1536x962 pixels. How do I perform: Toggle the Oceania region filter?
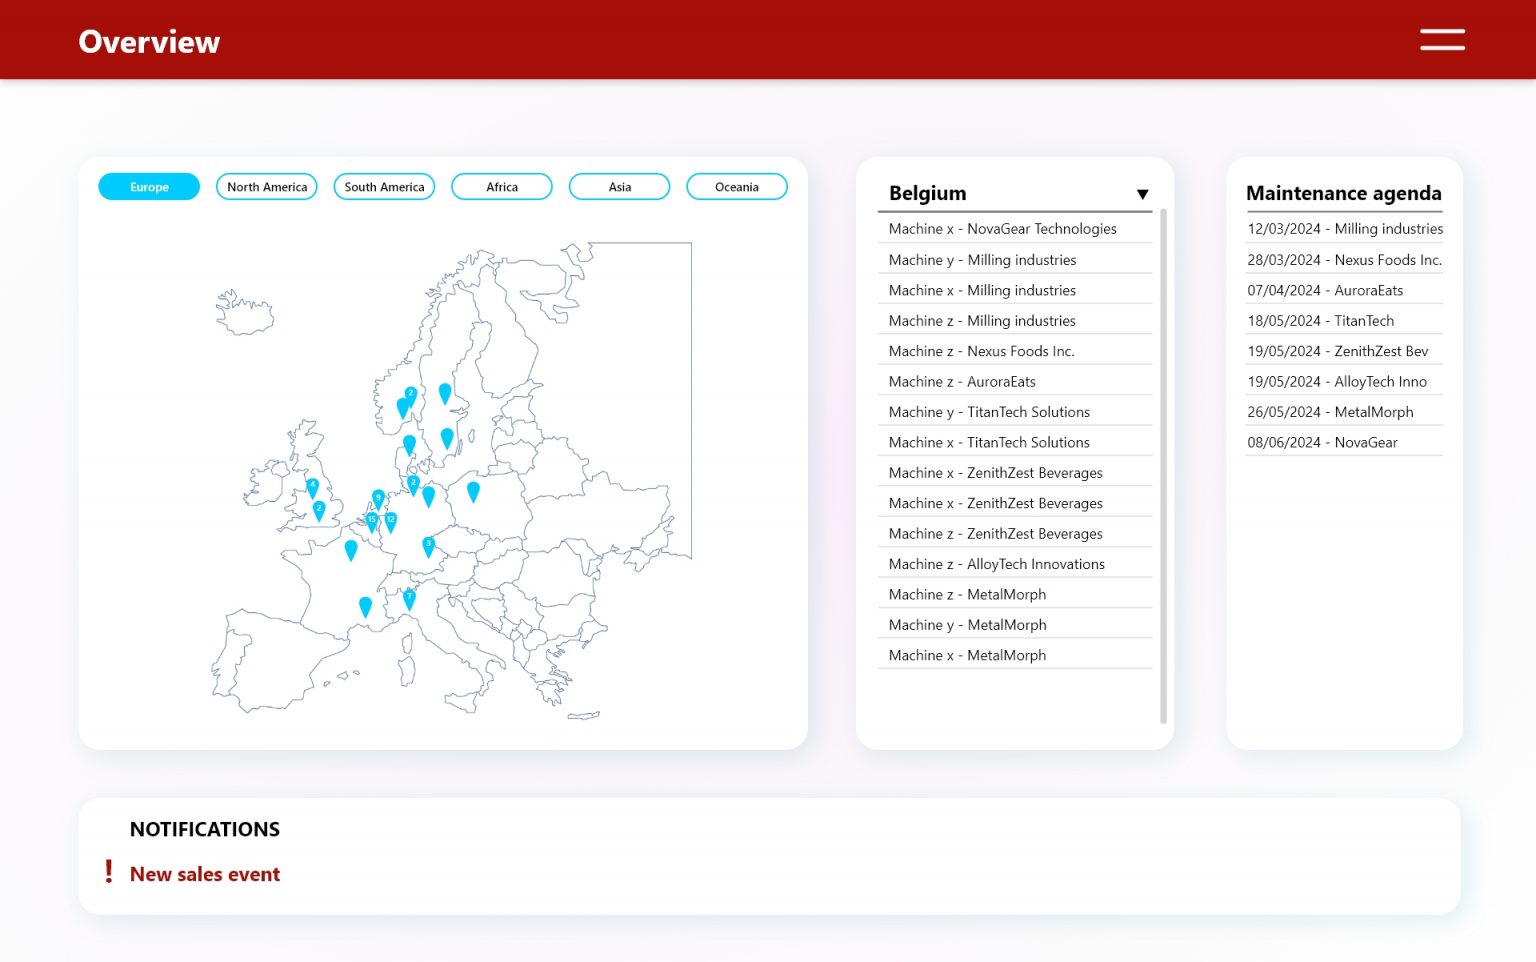(737, 187)
